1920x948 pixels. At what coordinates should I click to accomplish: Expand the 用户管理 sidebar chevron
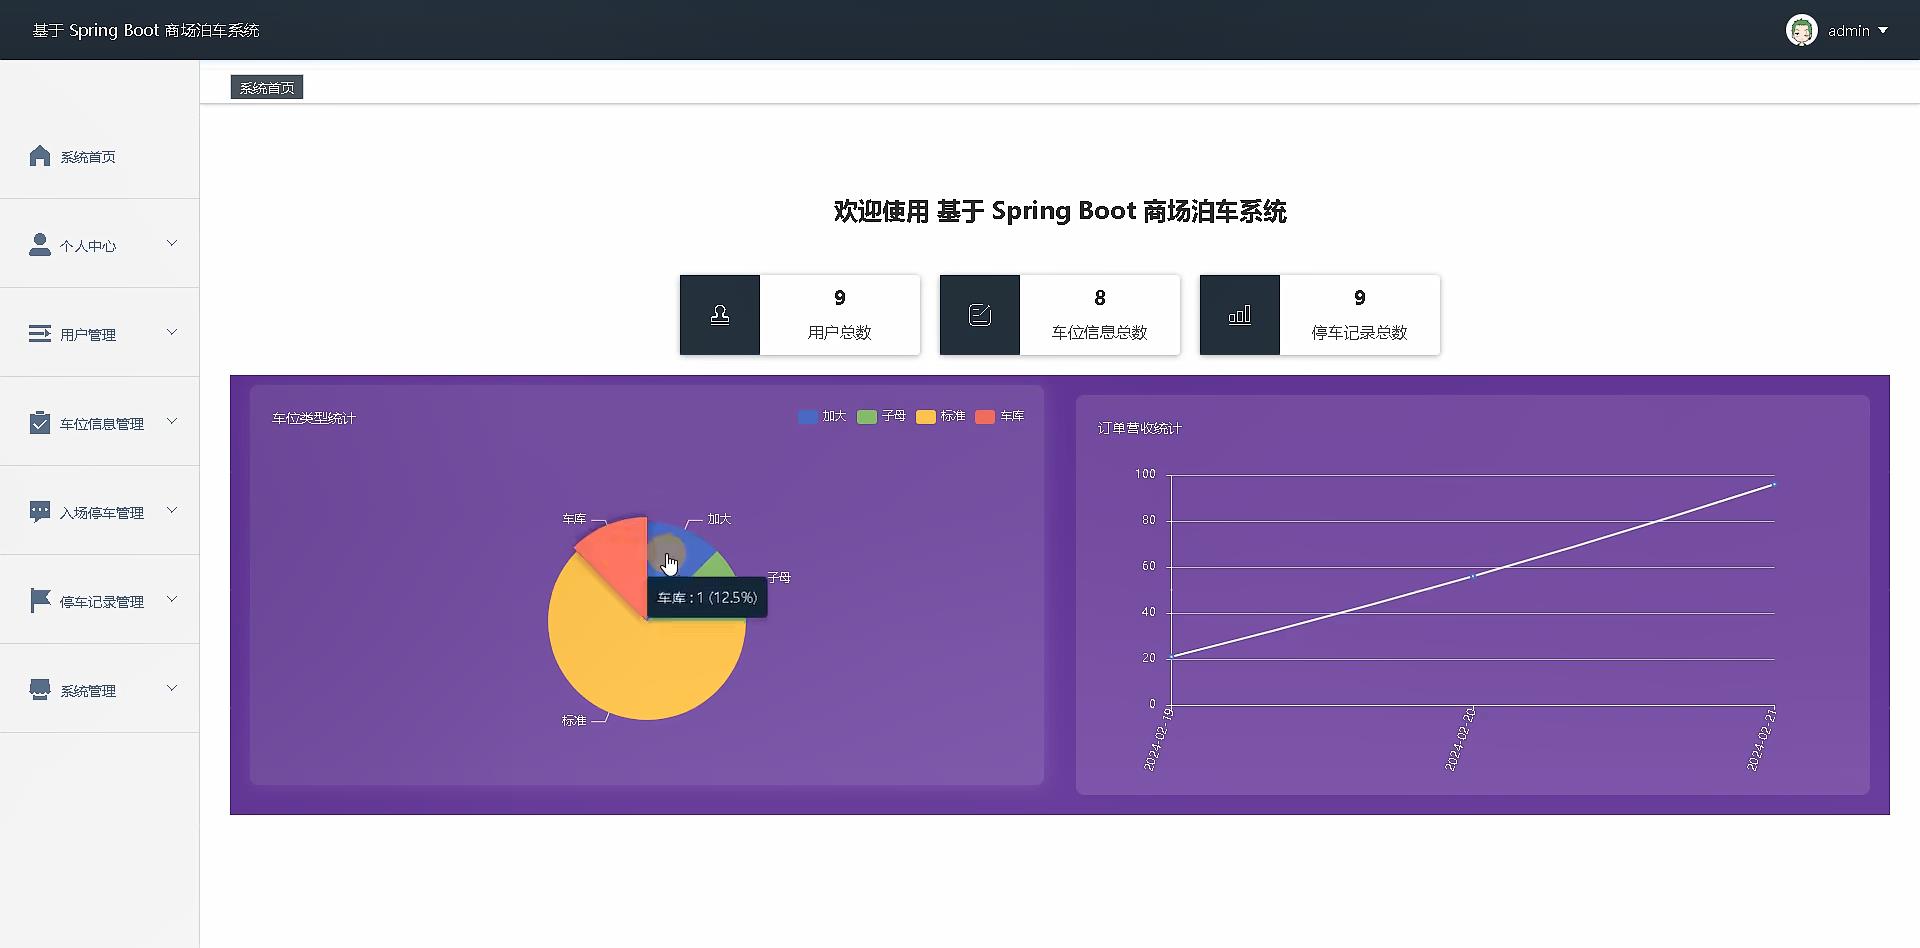pos(172,333)
